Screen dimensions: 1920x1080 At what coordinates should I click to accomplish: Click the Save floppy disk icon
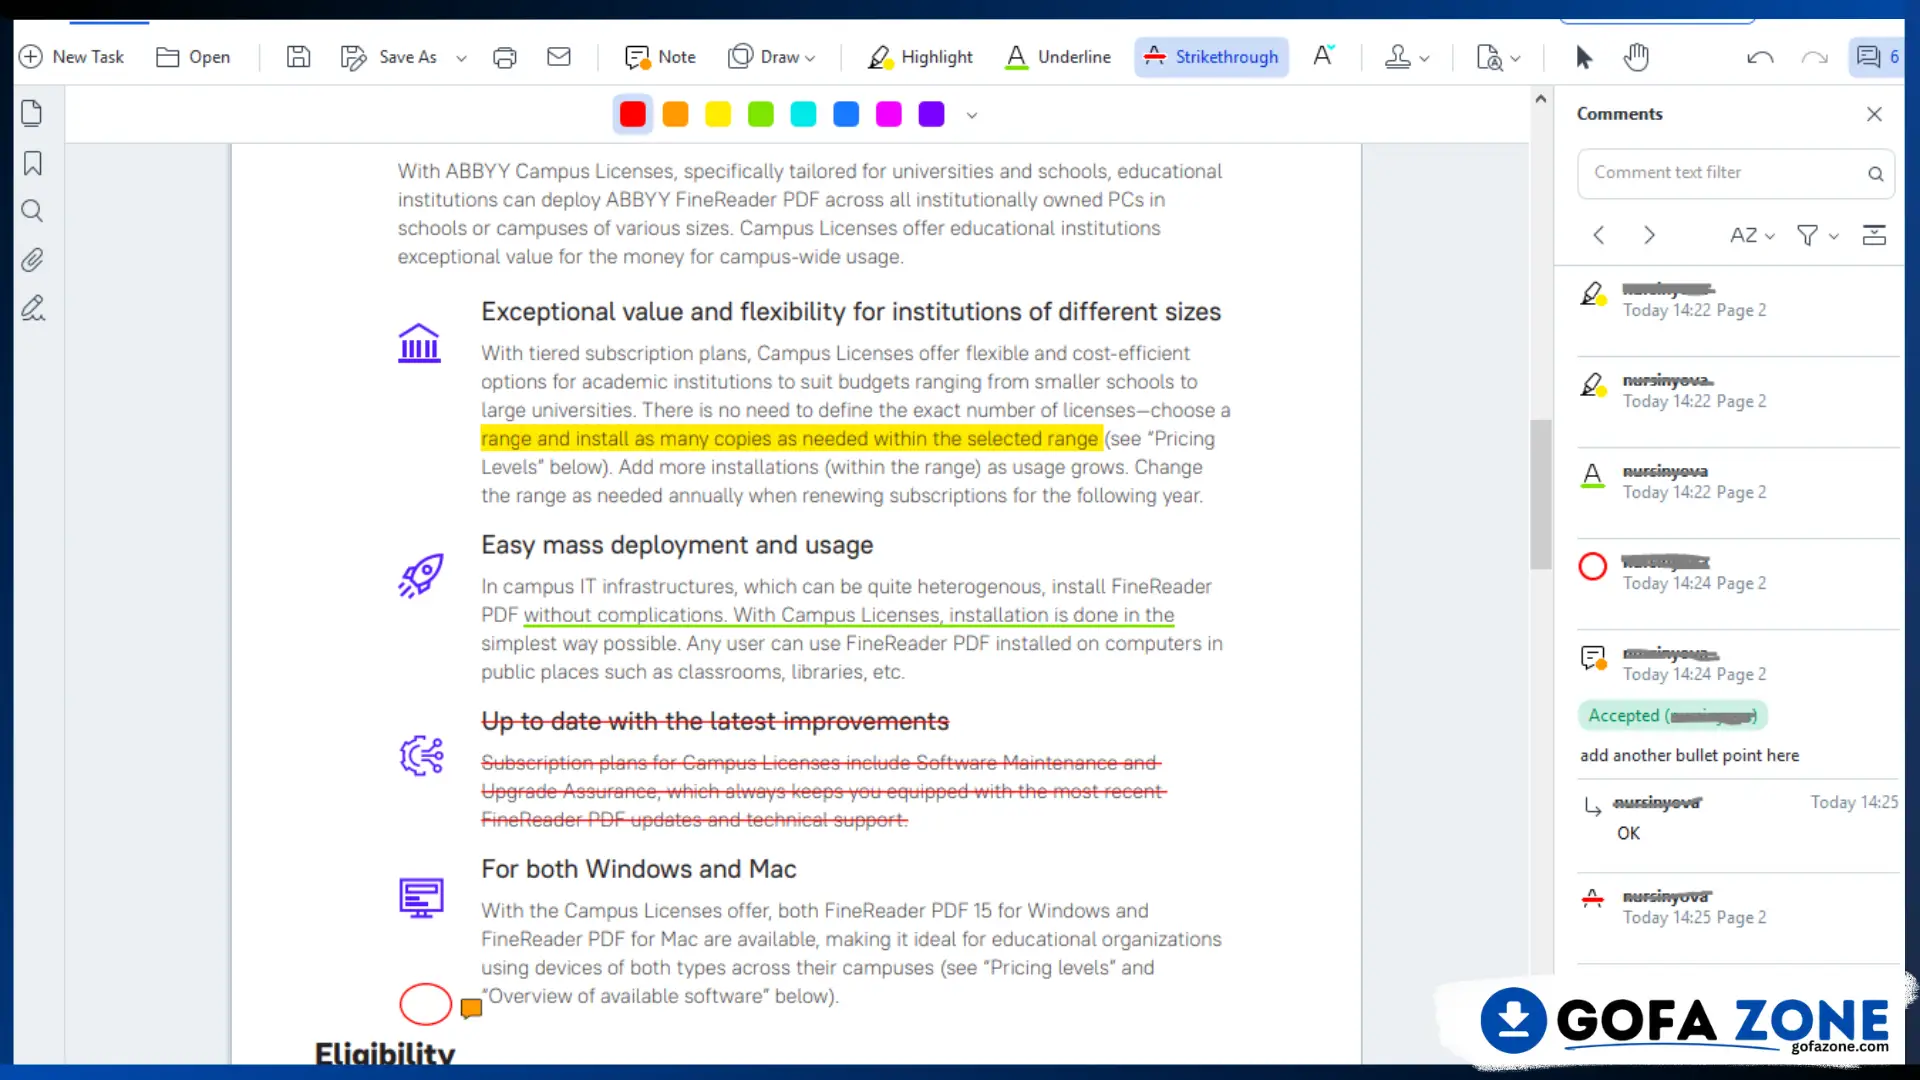click(298, 57)
